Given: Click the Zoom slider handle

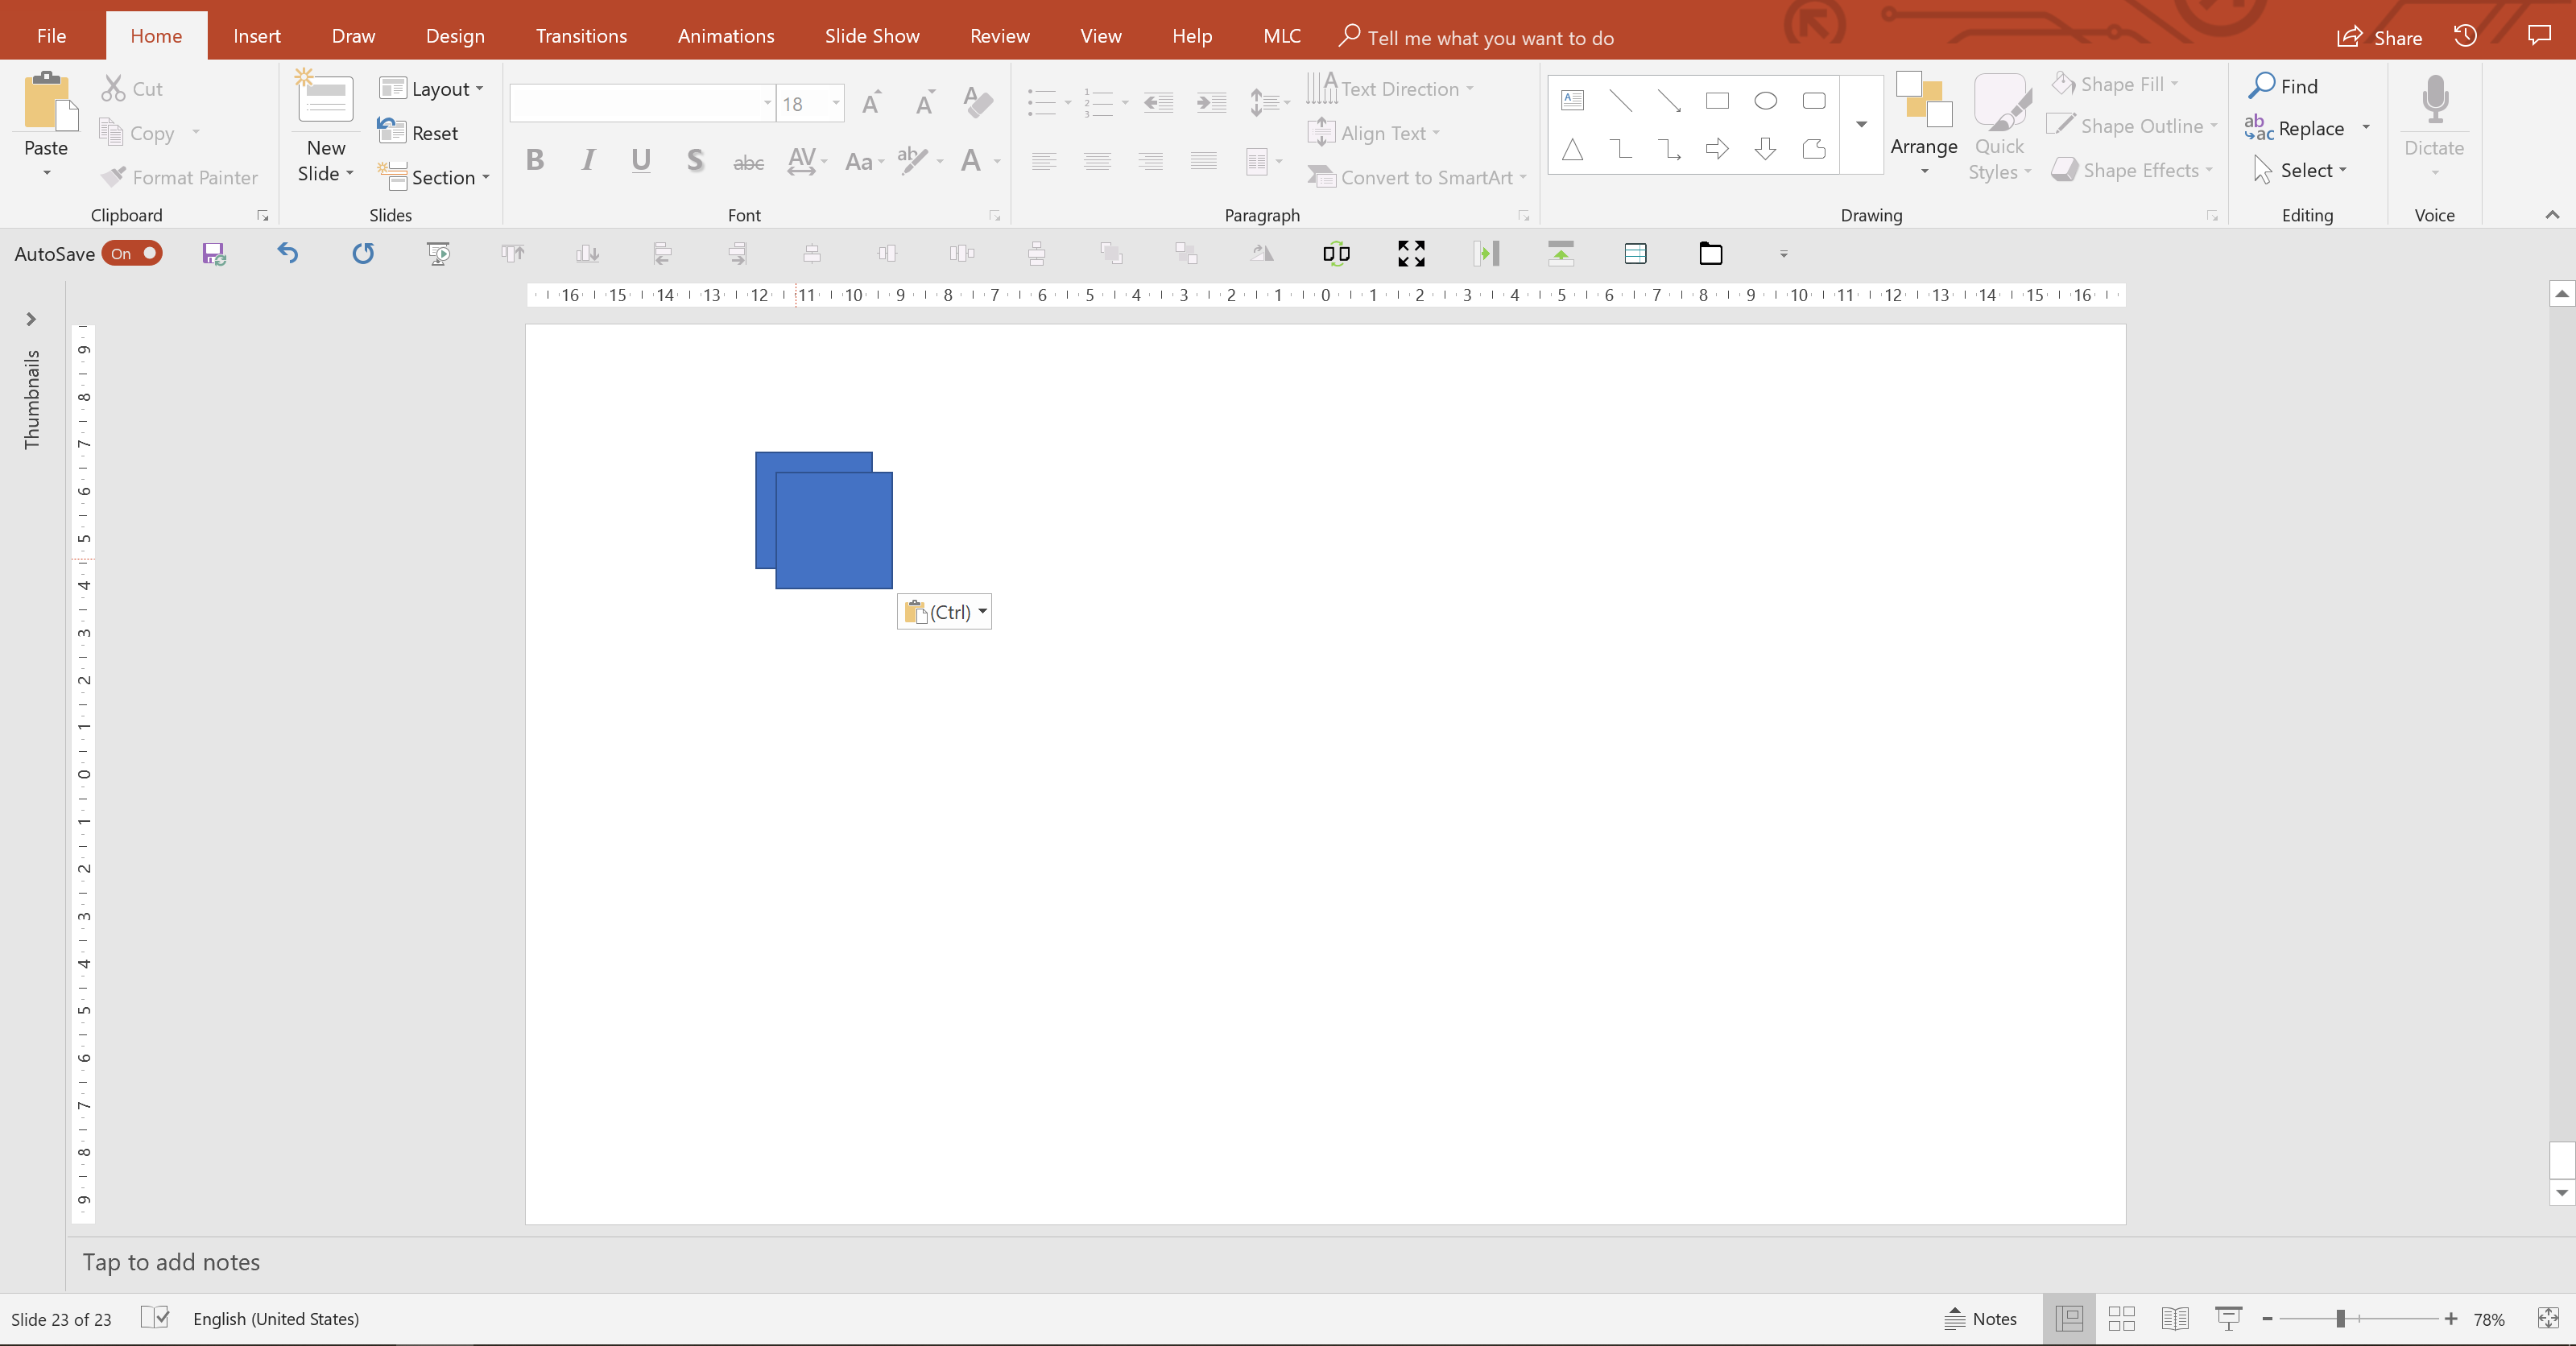Looking at the screenshot, I should click(x=2340, y=1319).
